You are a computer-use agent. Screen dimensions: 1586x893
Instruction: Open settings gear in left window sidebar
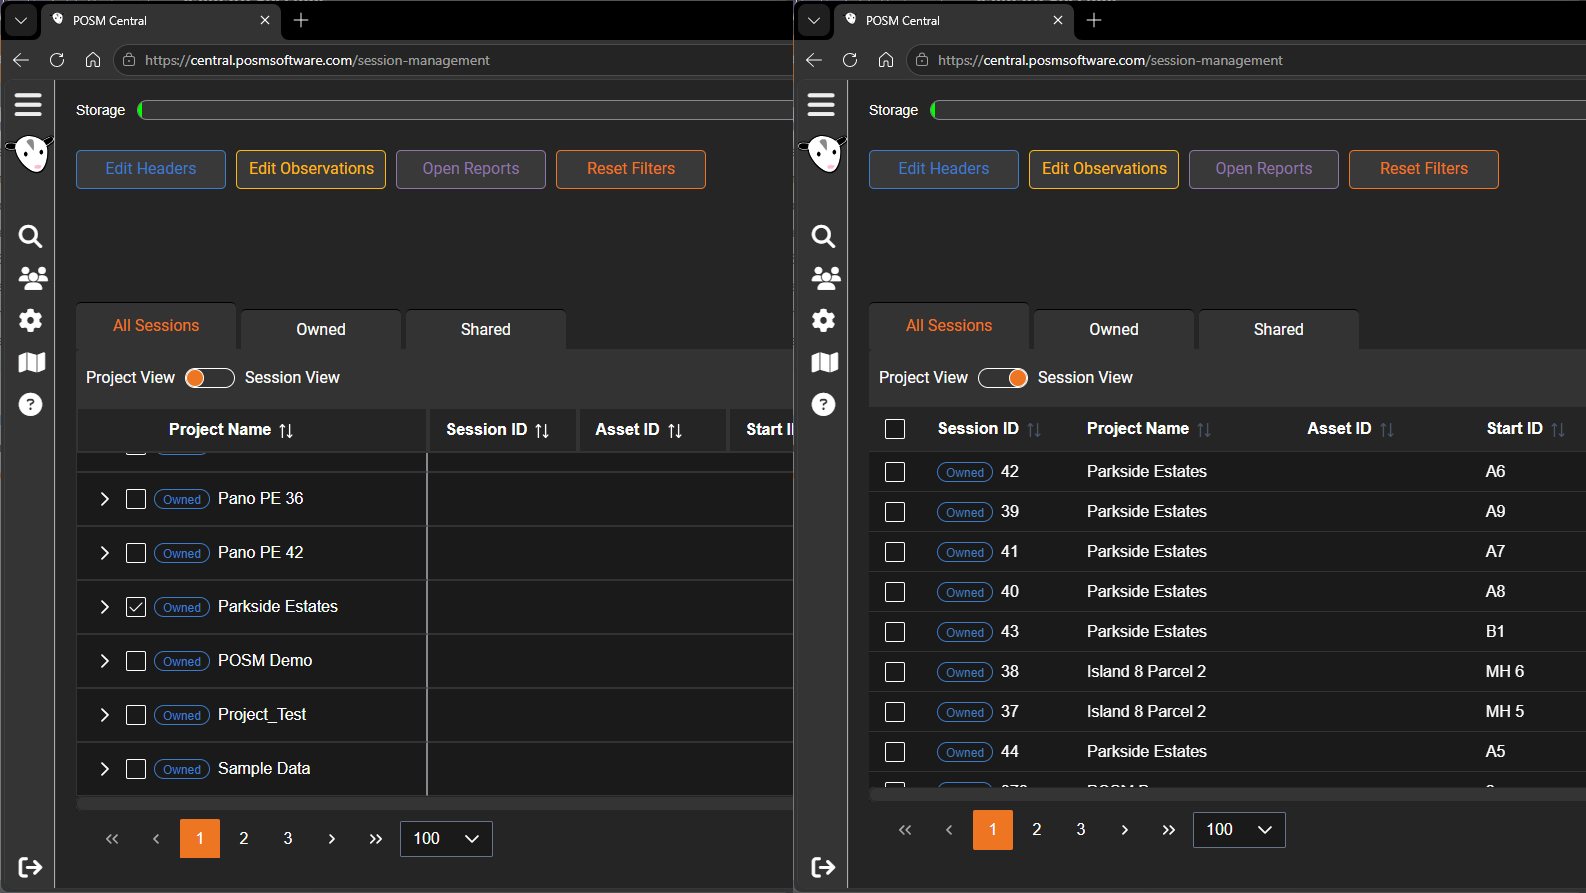pos(30,320)
